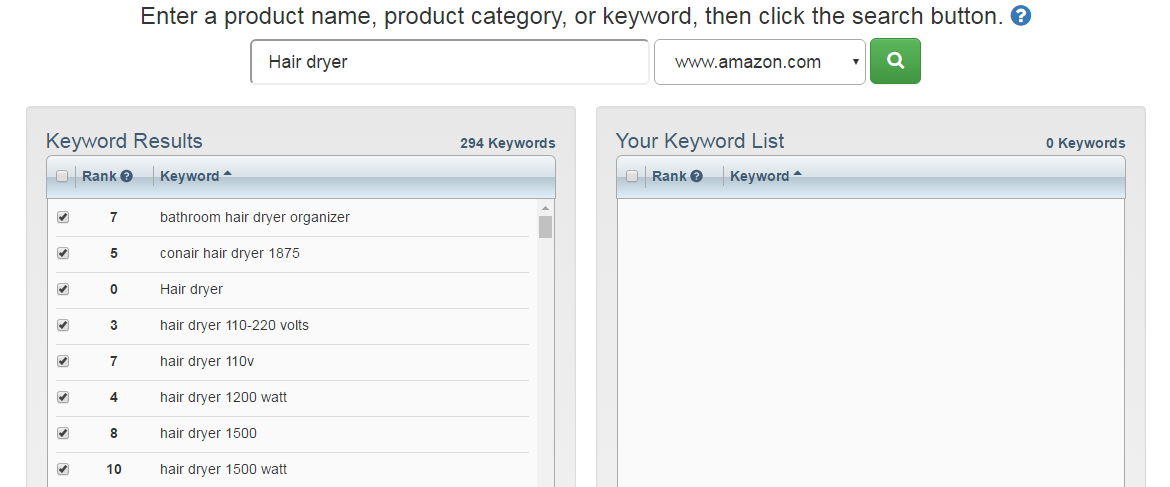The width and height of the screenshot is (1170, 487).
Task: Toggle select-all checkbox in Keyword Results header
Action: [x=62, y=176]
